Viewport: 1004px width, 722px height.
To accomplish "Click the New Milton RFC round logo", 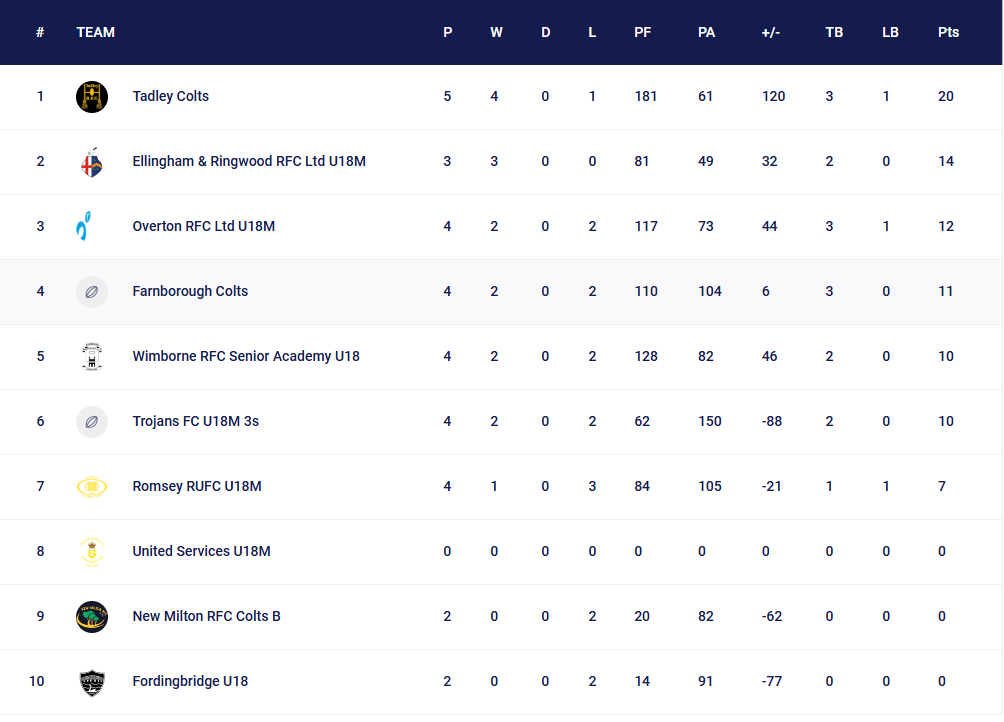I will click(92, 617).
